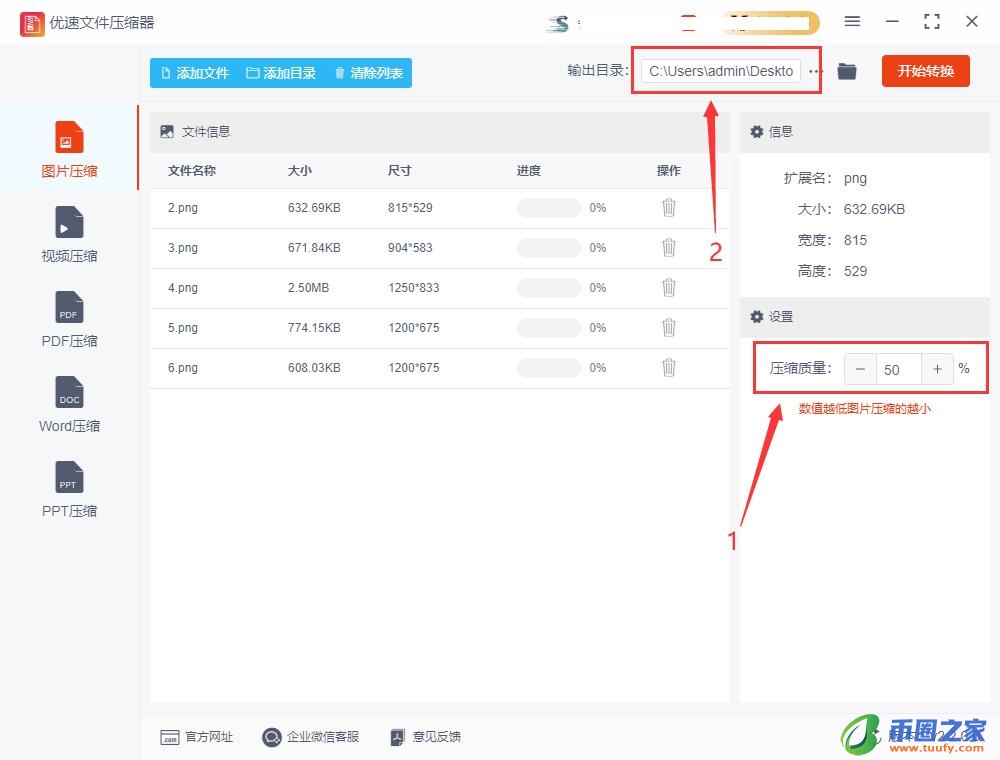Switch to 视频压缩 mode

tap(69, 234)
